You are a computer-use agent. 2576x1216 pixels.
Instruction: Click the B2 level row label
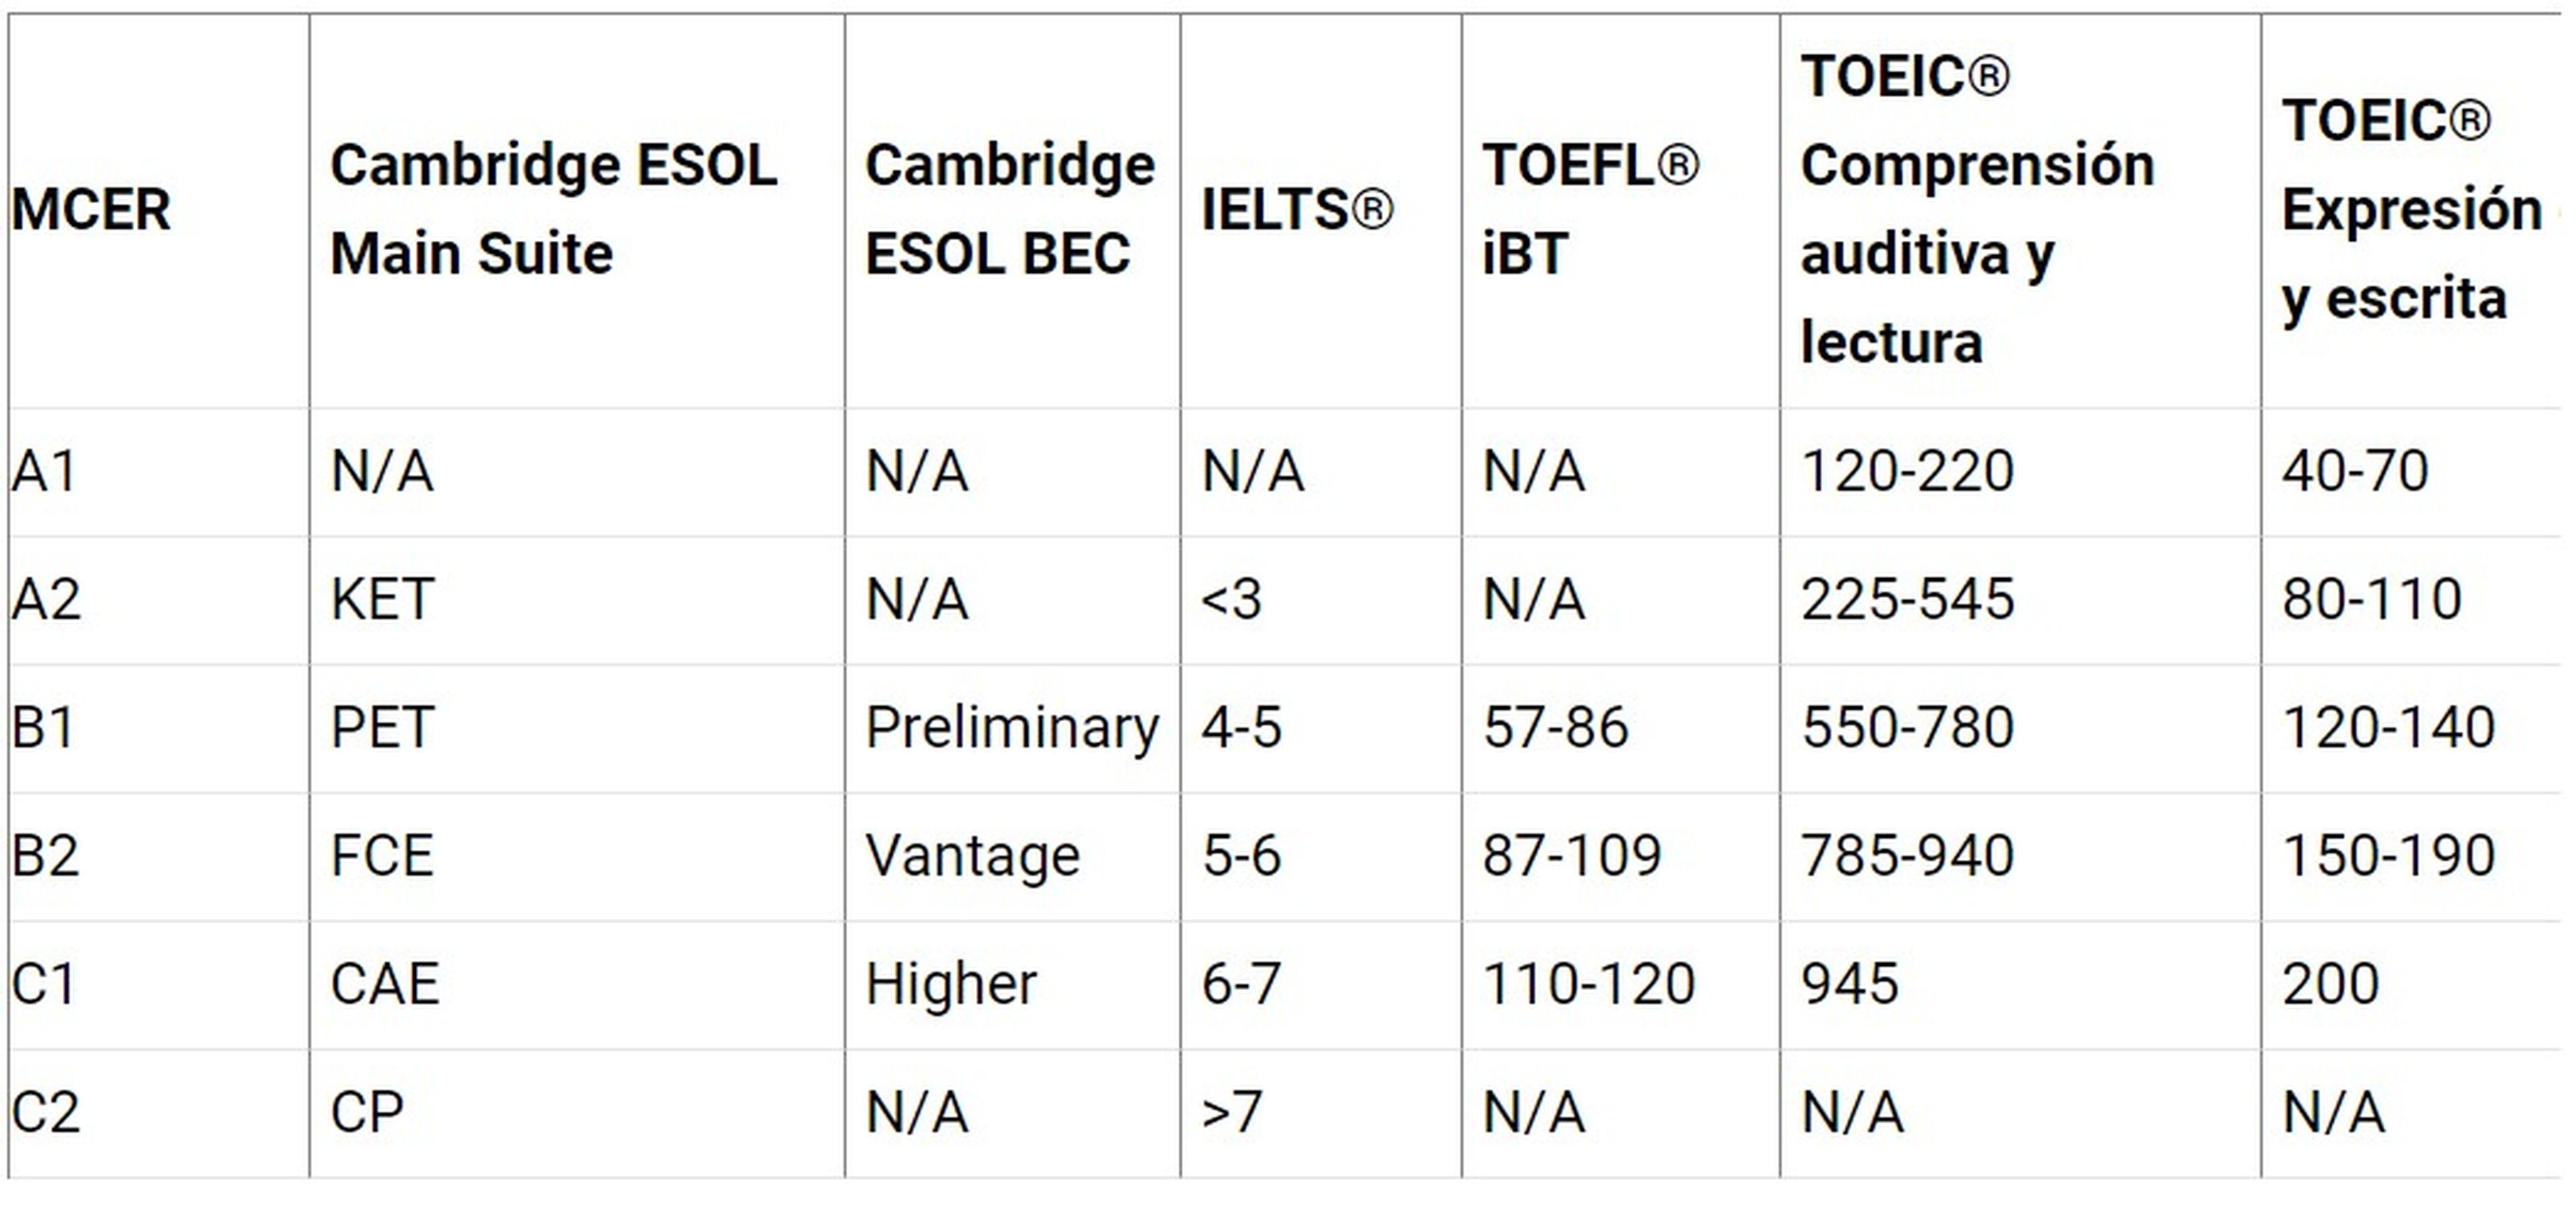coord(46,856)
